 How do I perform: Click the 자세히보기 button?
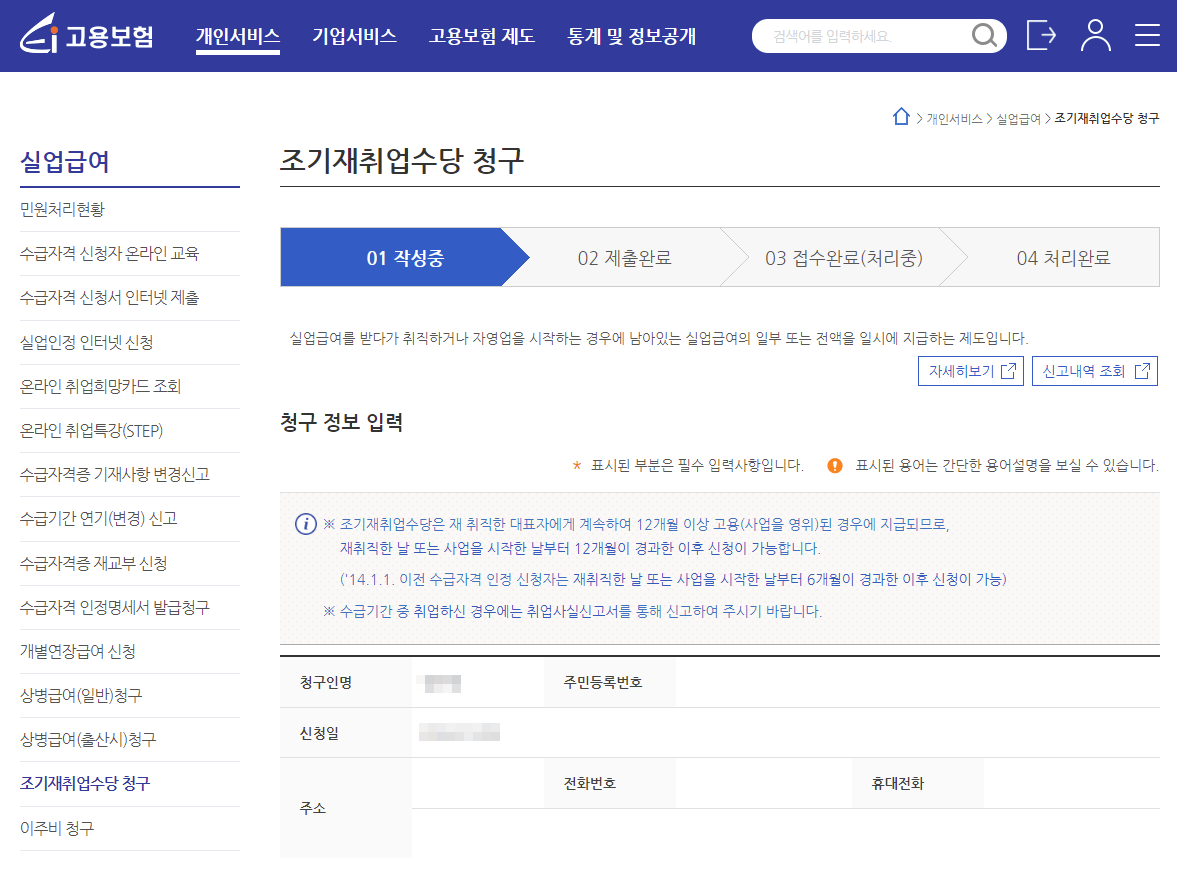pos(969,370)
